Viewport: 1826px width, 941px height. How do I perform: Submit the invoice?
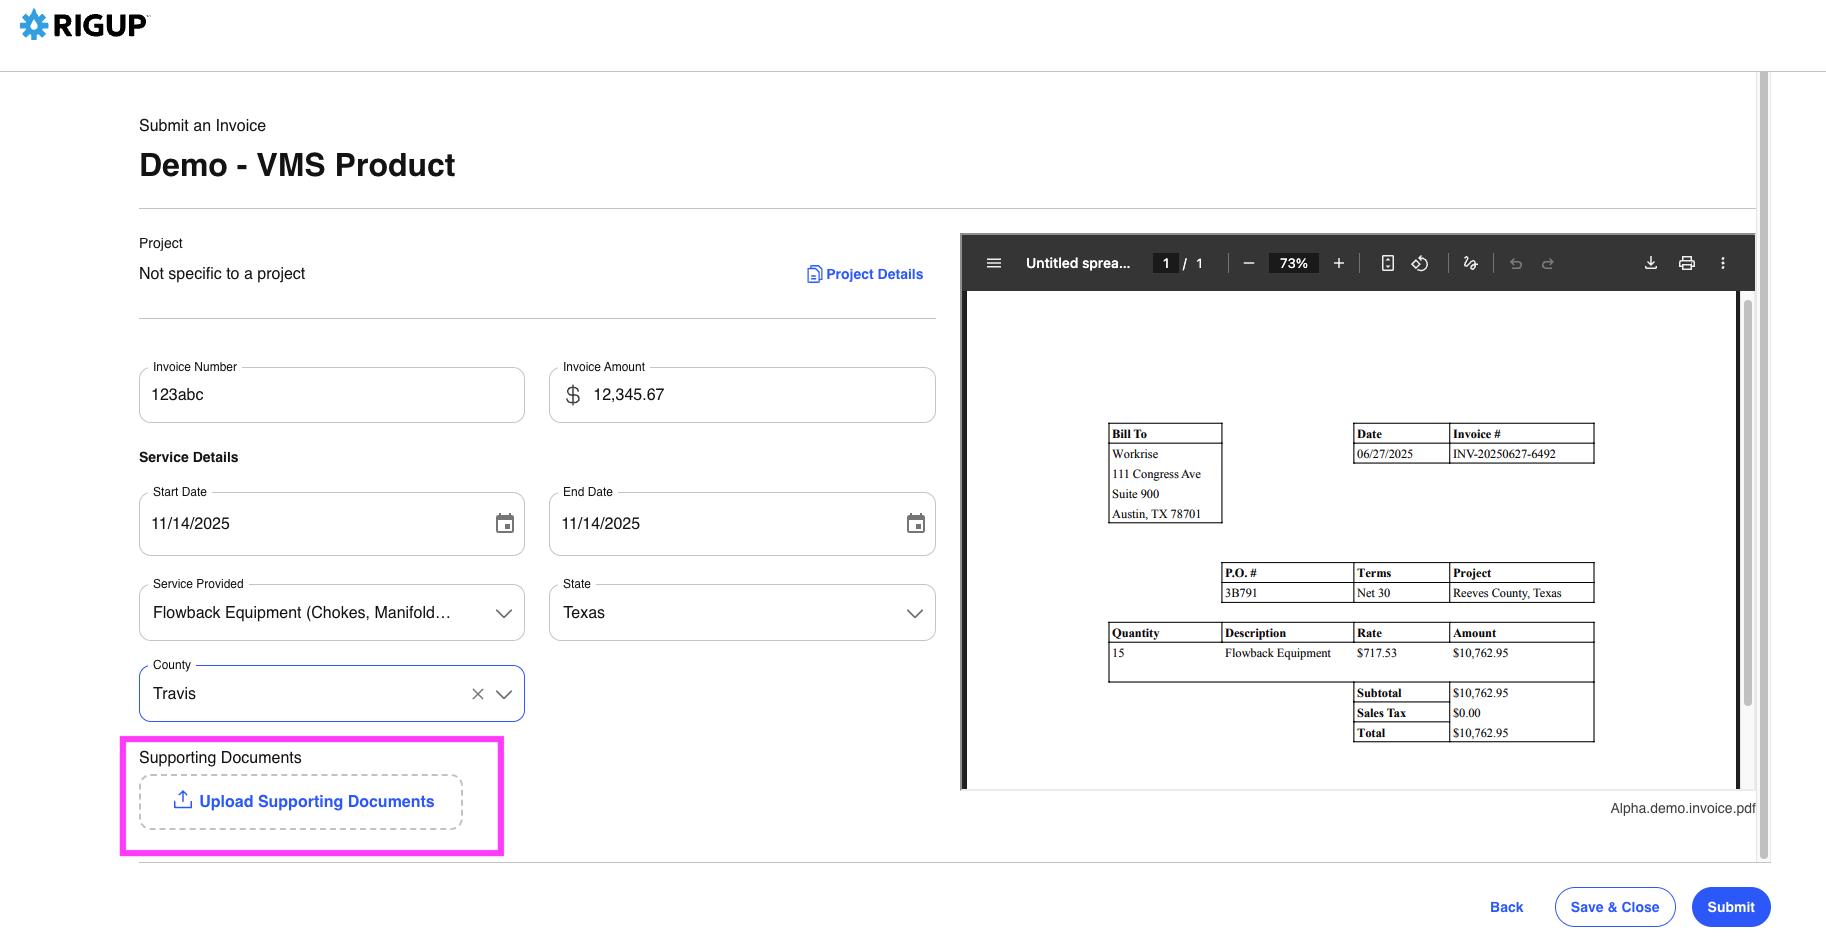click(1731, 907)
